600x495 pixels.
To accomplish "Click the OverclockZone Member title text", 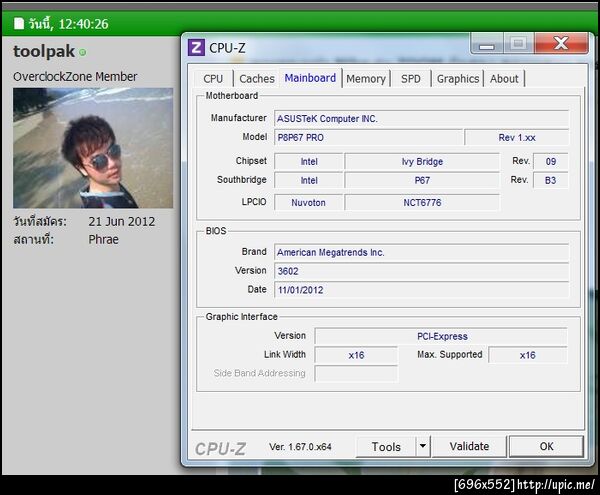I will [x=75, y=77].
